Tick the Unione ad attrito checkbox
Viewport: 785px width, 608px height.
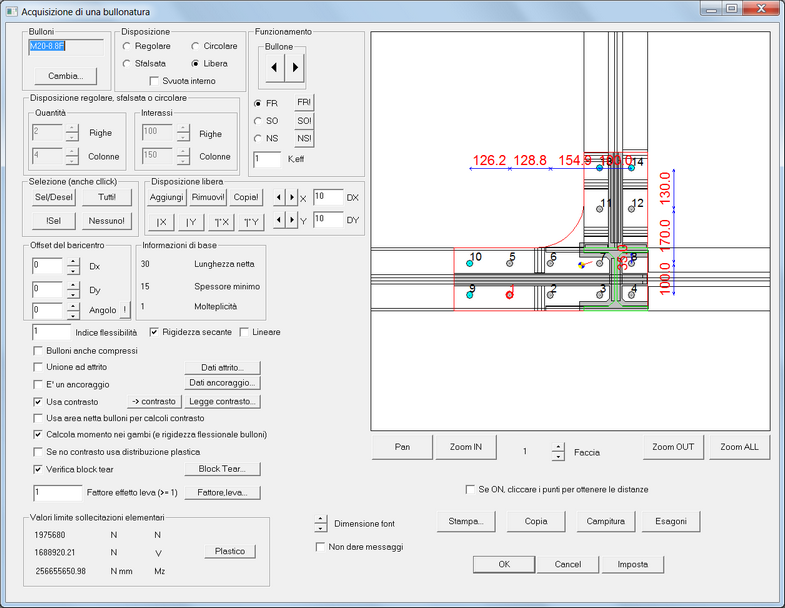38,367
